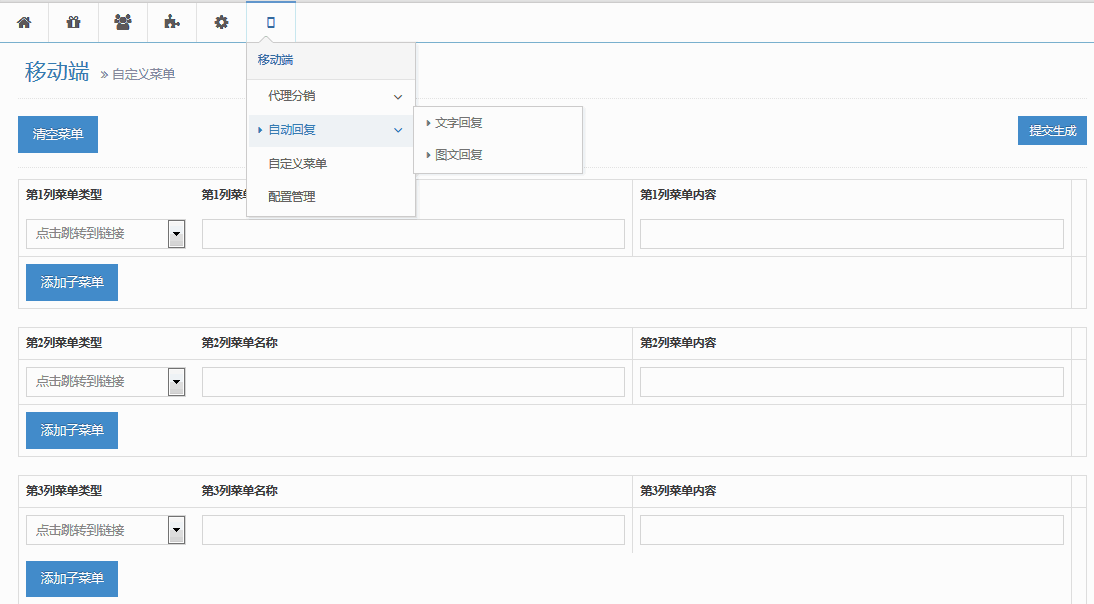Click the 第2列菜单名称 input box
The height and width of the screenshot is (604, 1094).
(413, 382)
